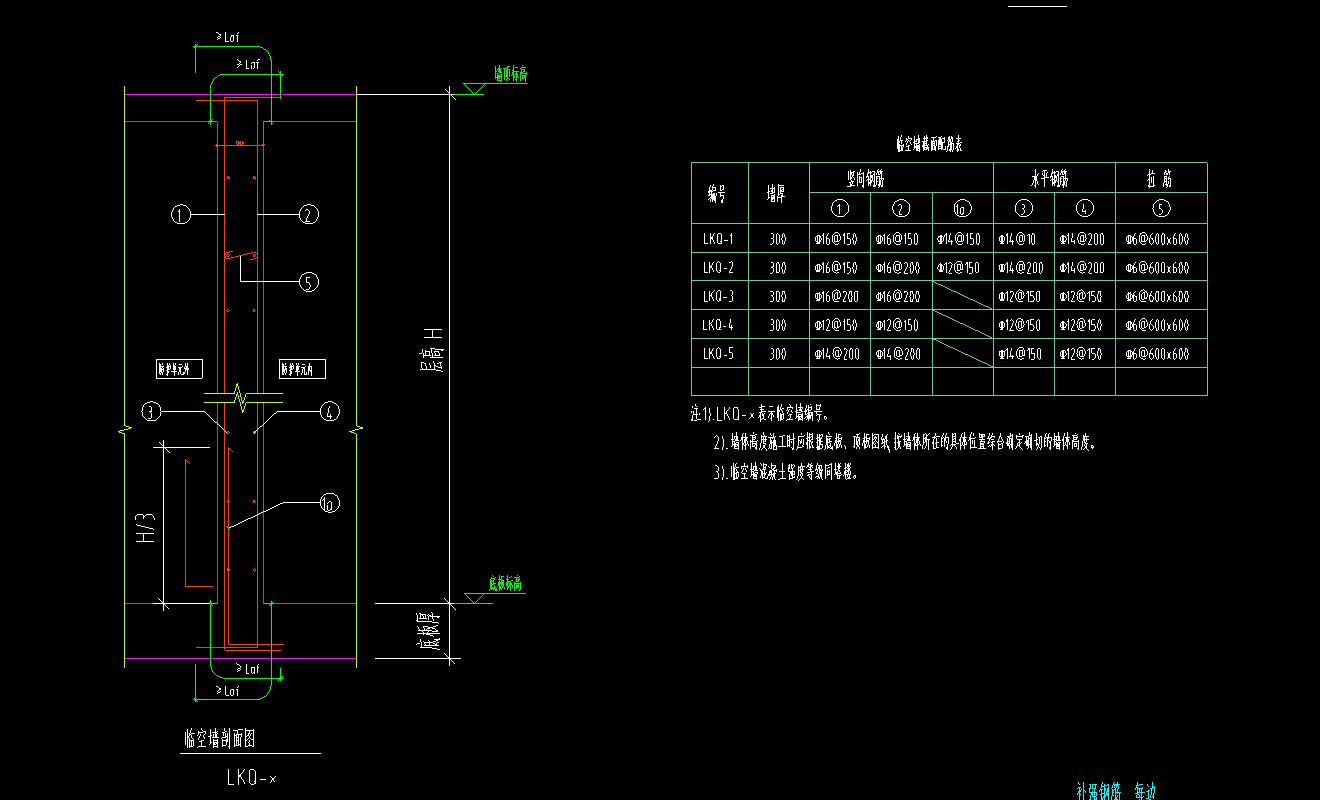
Task: Click the LKQ-3 row label
Action: pos(720,297)
